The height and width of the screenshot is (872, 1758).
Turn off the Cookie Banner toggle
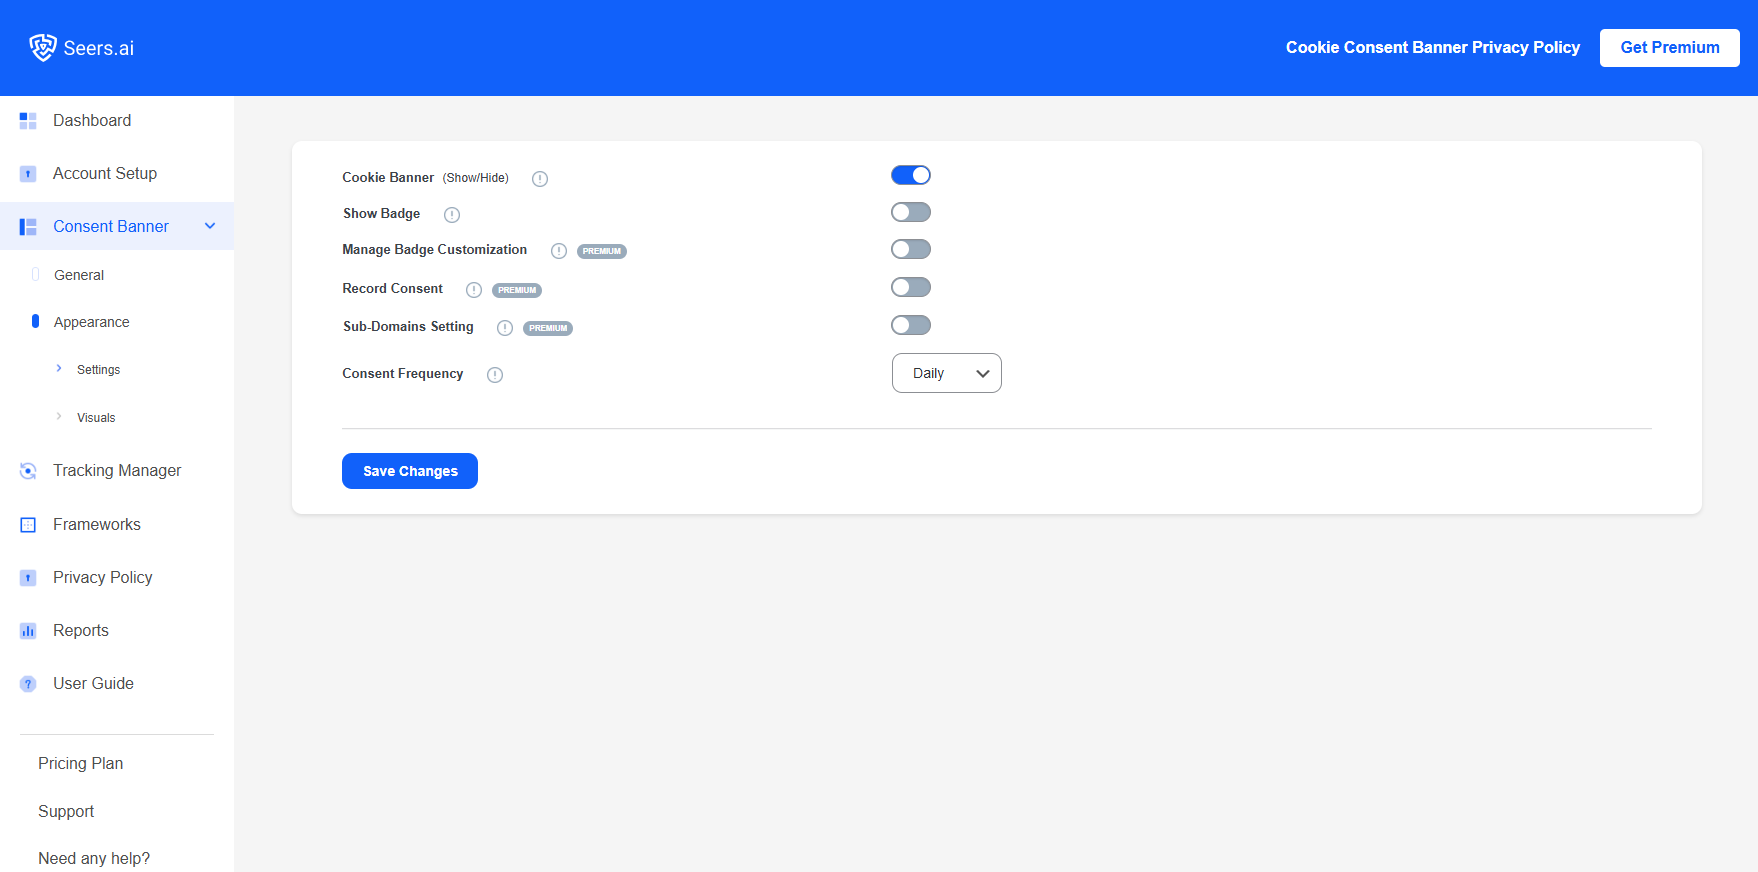click(911, 175)
